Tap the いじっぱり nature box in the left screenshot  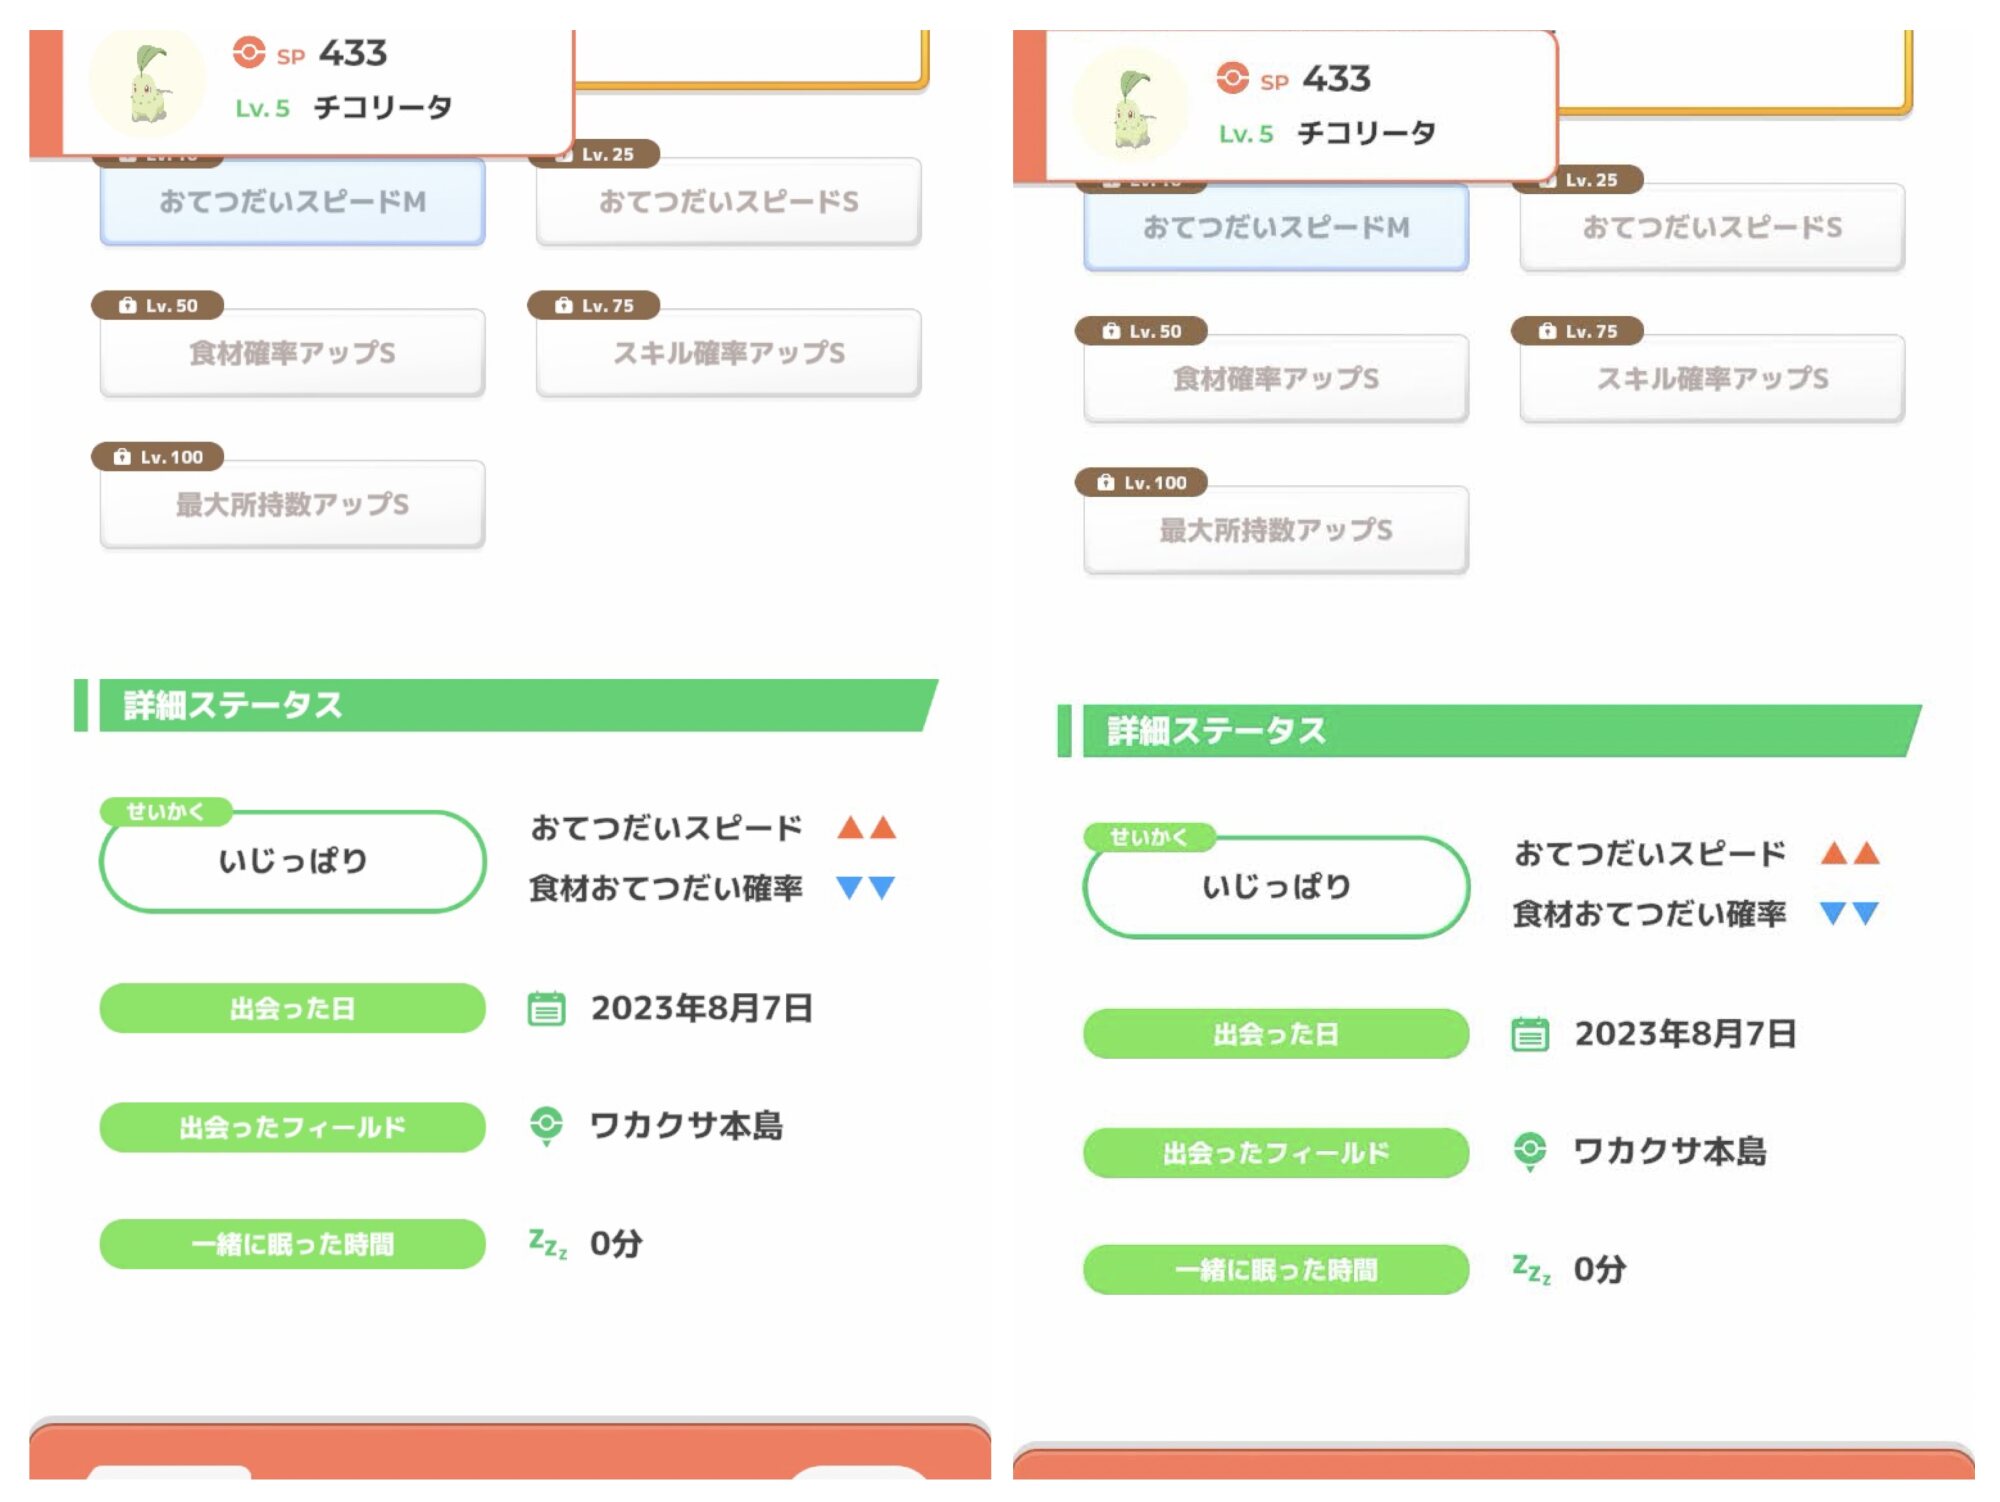pyautogui.click(x=292, y=861)
